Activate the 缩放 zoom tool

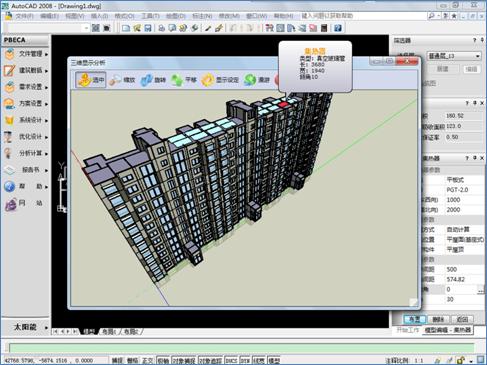point(122,80)
